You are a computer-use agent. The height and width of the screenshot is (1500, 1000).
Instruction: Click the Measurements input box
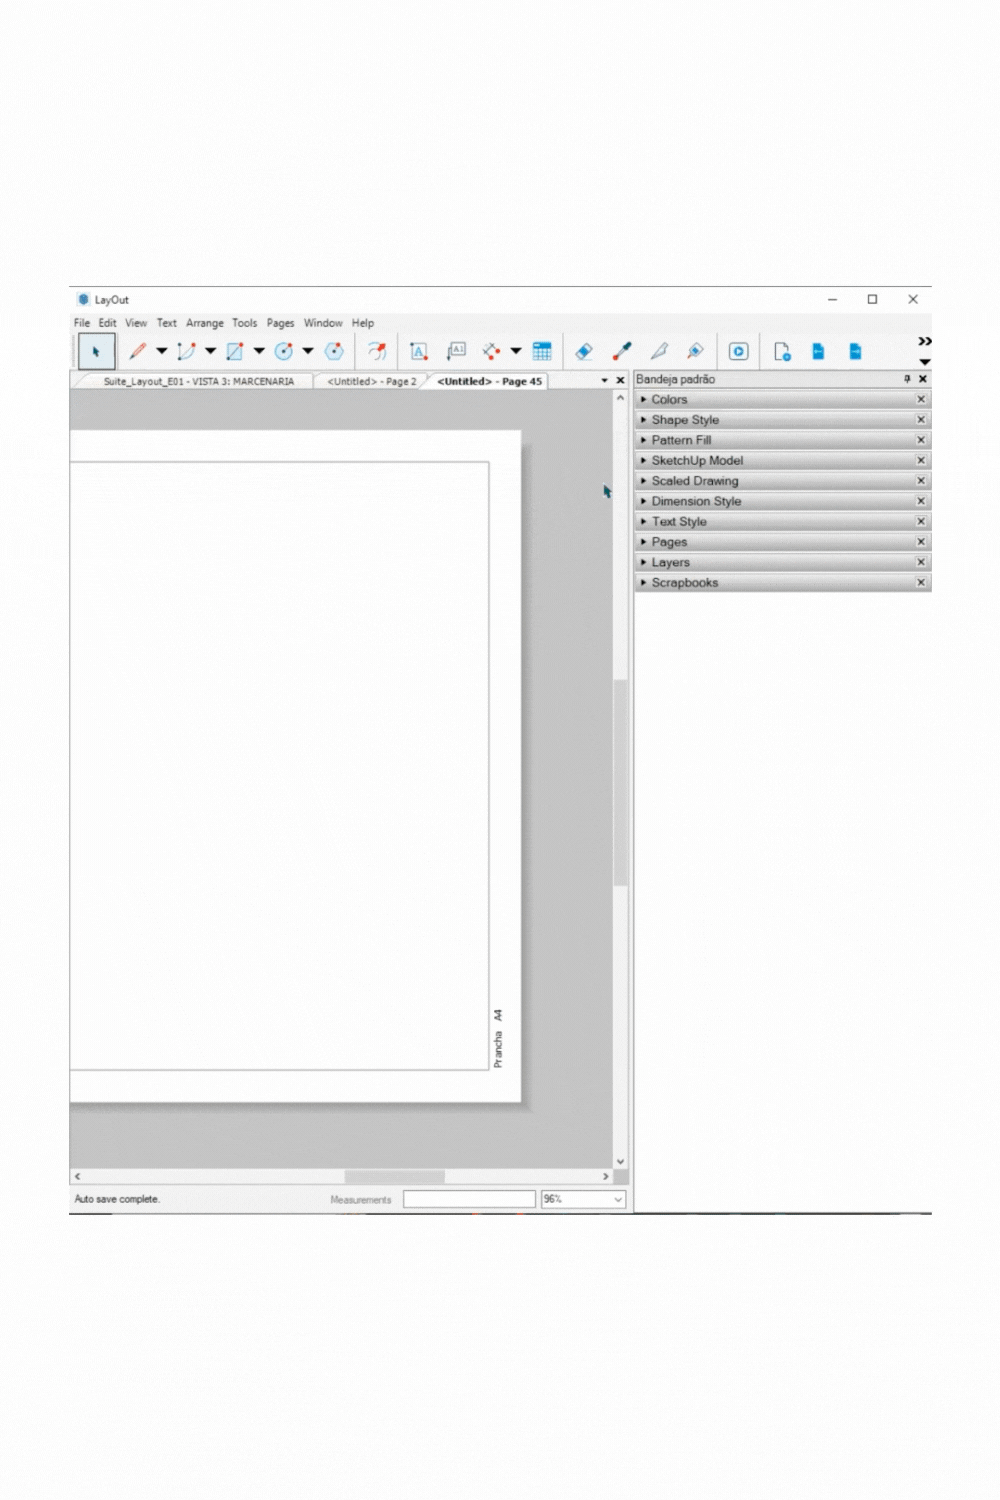(x=469, y=1199)
